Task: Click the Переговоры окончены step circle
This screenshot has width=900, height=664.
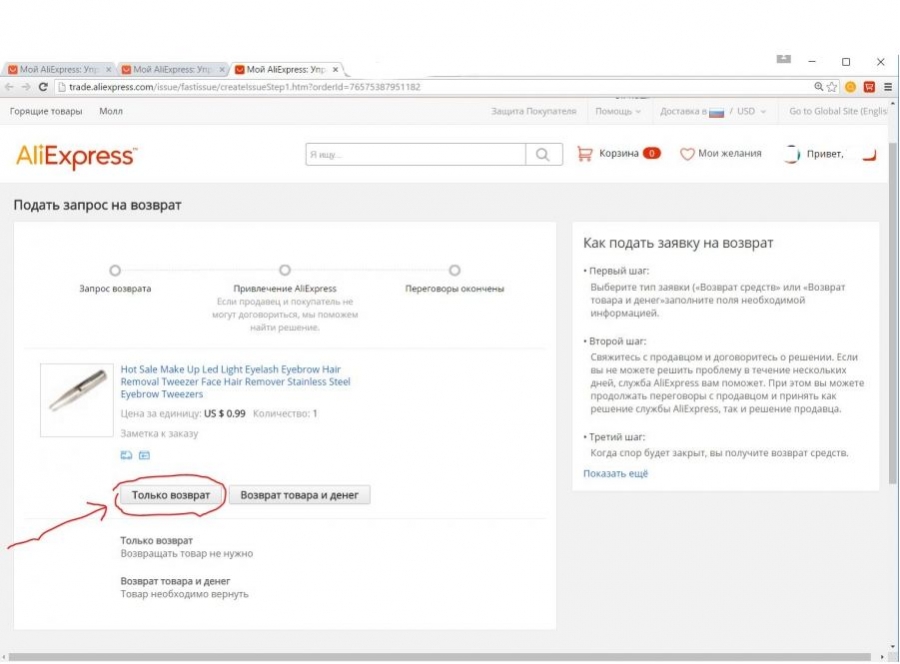Action: 455,270
